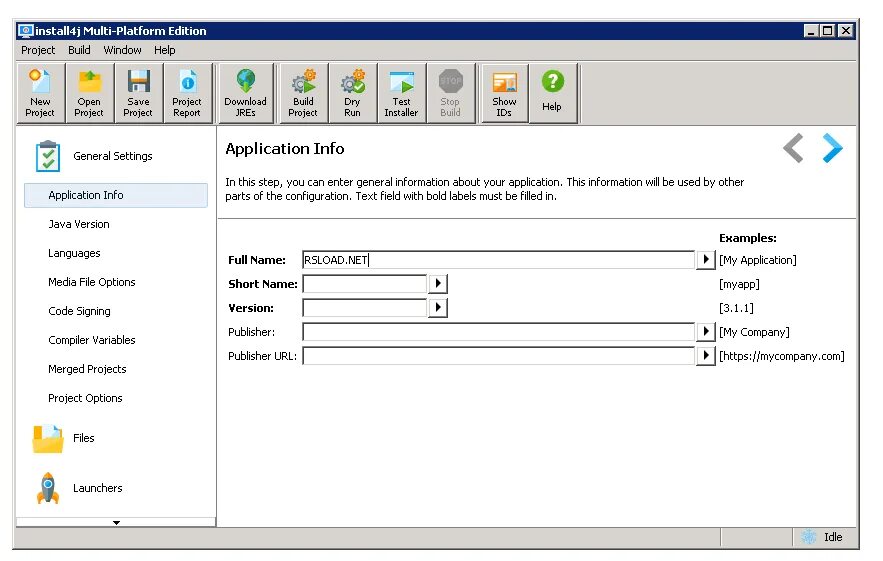Click the New Project toolbar icon

pyautogui.click(x=40, y=94)
